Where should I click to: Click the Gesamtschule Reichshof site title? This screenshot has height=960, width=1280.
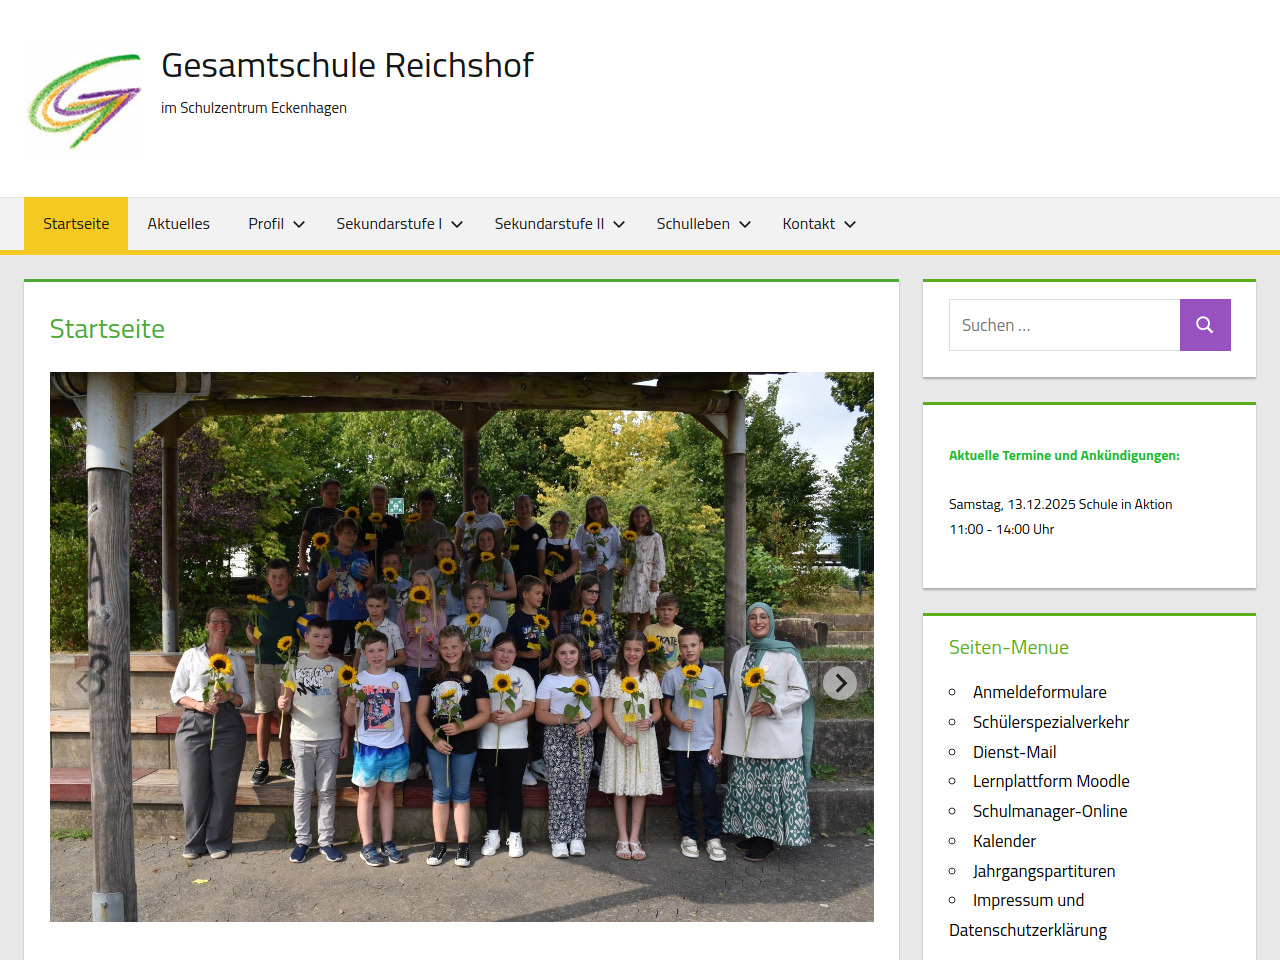pos(347,65)
